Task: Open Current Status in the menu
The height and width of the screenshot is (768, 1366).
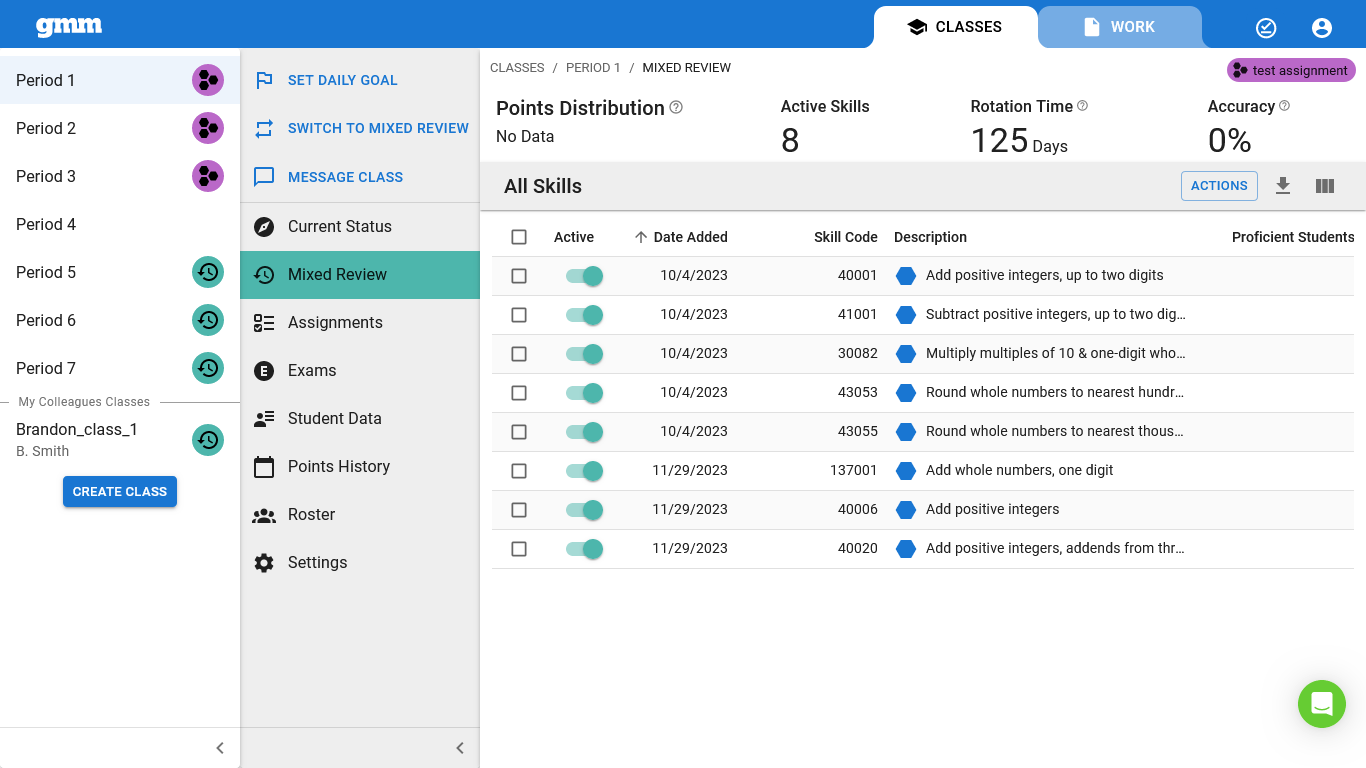Action: [x=360, y=226]
